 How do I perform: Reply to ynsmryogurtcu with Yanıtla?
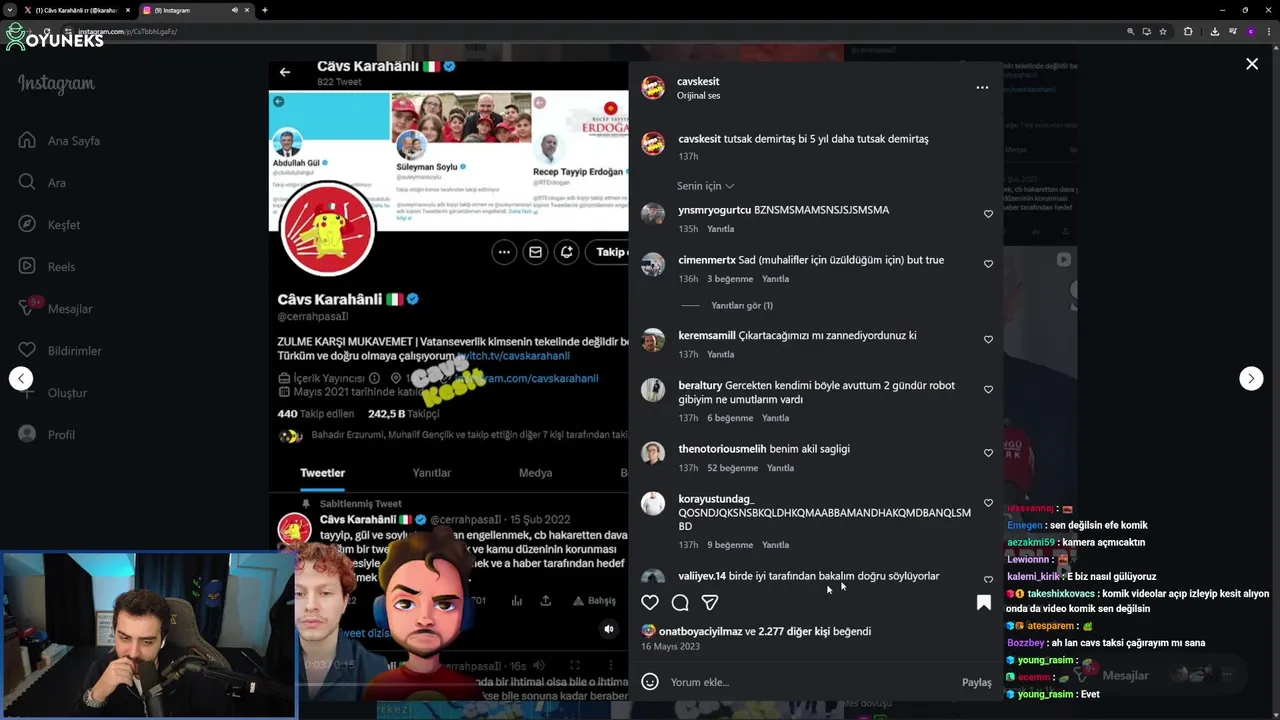[720, 229]
